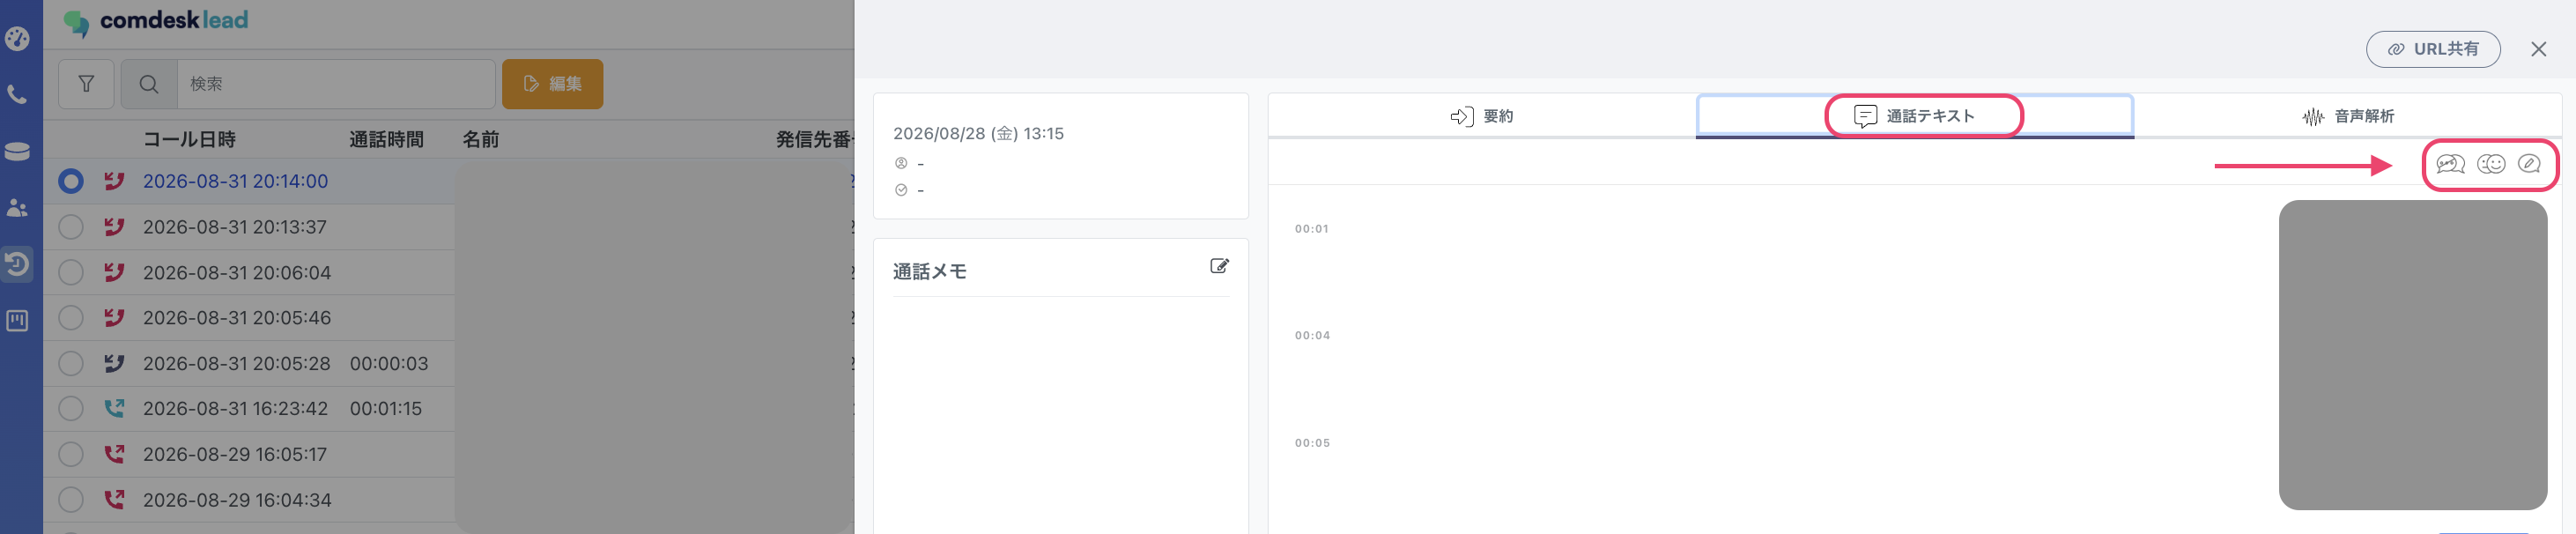Jump to transcript timestamp 00:04
Image resolution: width=2576 pixels, height=534 pixels.
click(x=1312, y=336)
